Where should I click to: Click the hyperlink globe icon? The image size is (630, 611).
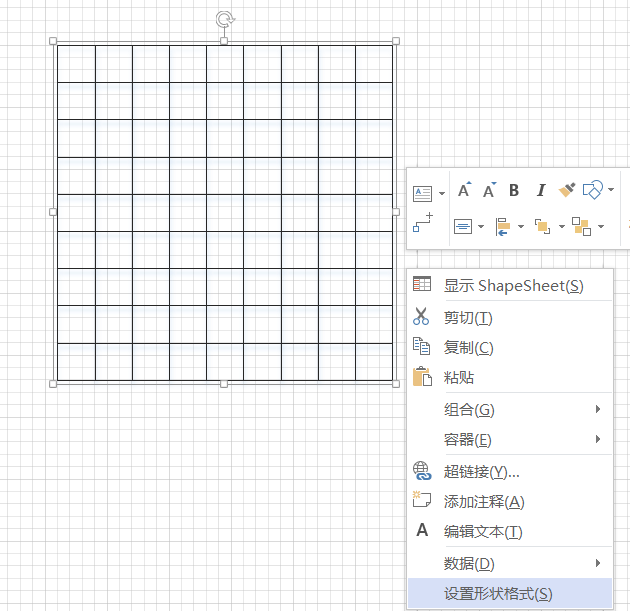tap(422, 470)
